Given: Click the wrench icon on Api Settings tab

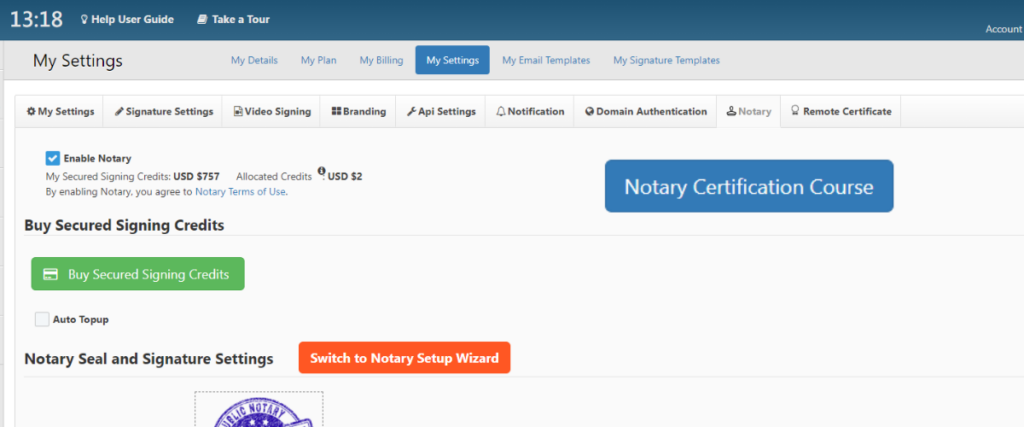Looking at the screenshot, I should pos(411,112).
